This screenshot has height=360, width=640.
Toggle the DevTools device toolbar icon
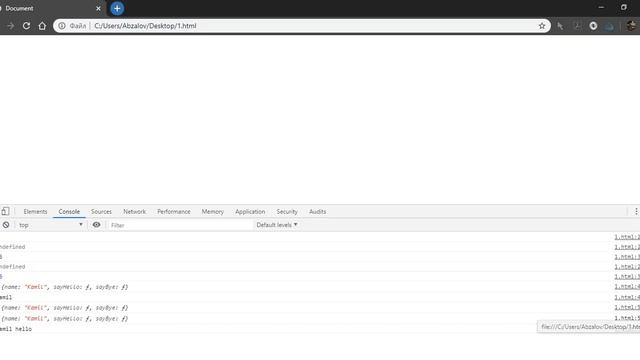coord(5,211)
